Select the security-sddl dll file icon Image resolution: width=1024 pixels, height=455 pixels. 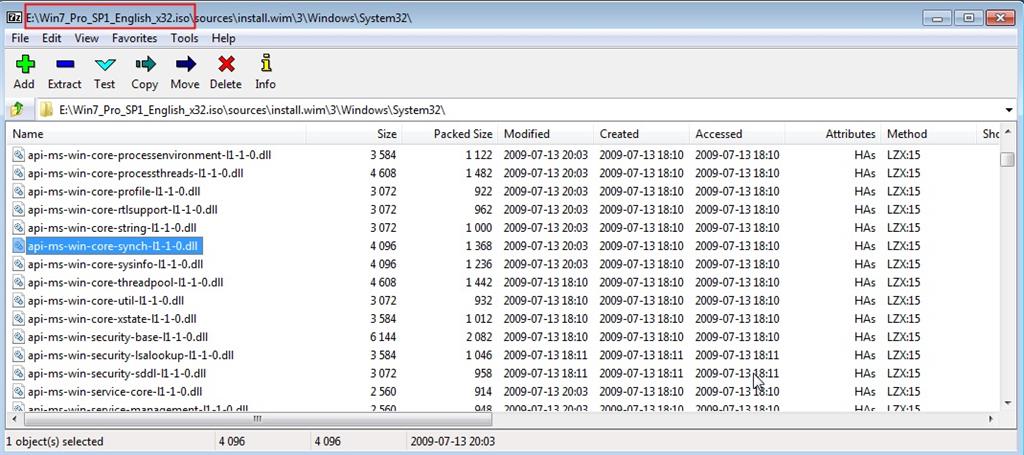[x=18, y=374]
